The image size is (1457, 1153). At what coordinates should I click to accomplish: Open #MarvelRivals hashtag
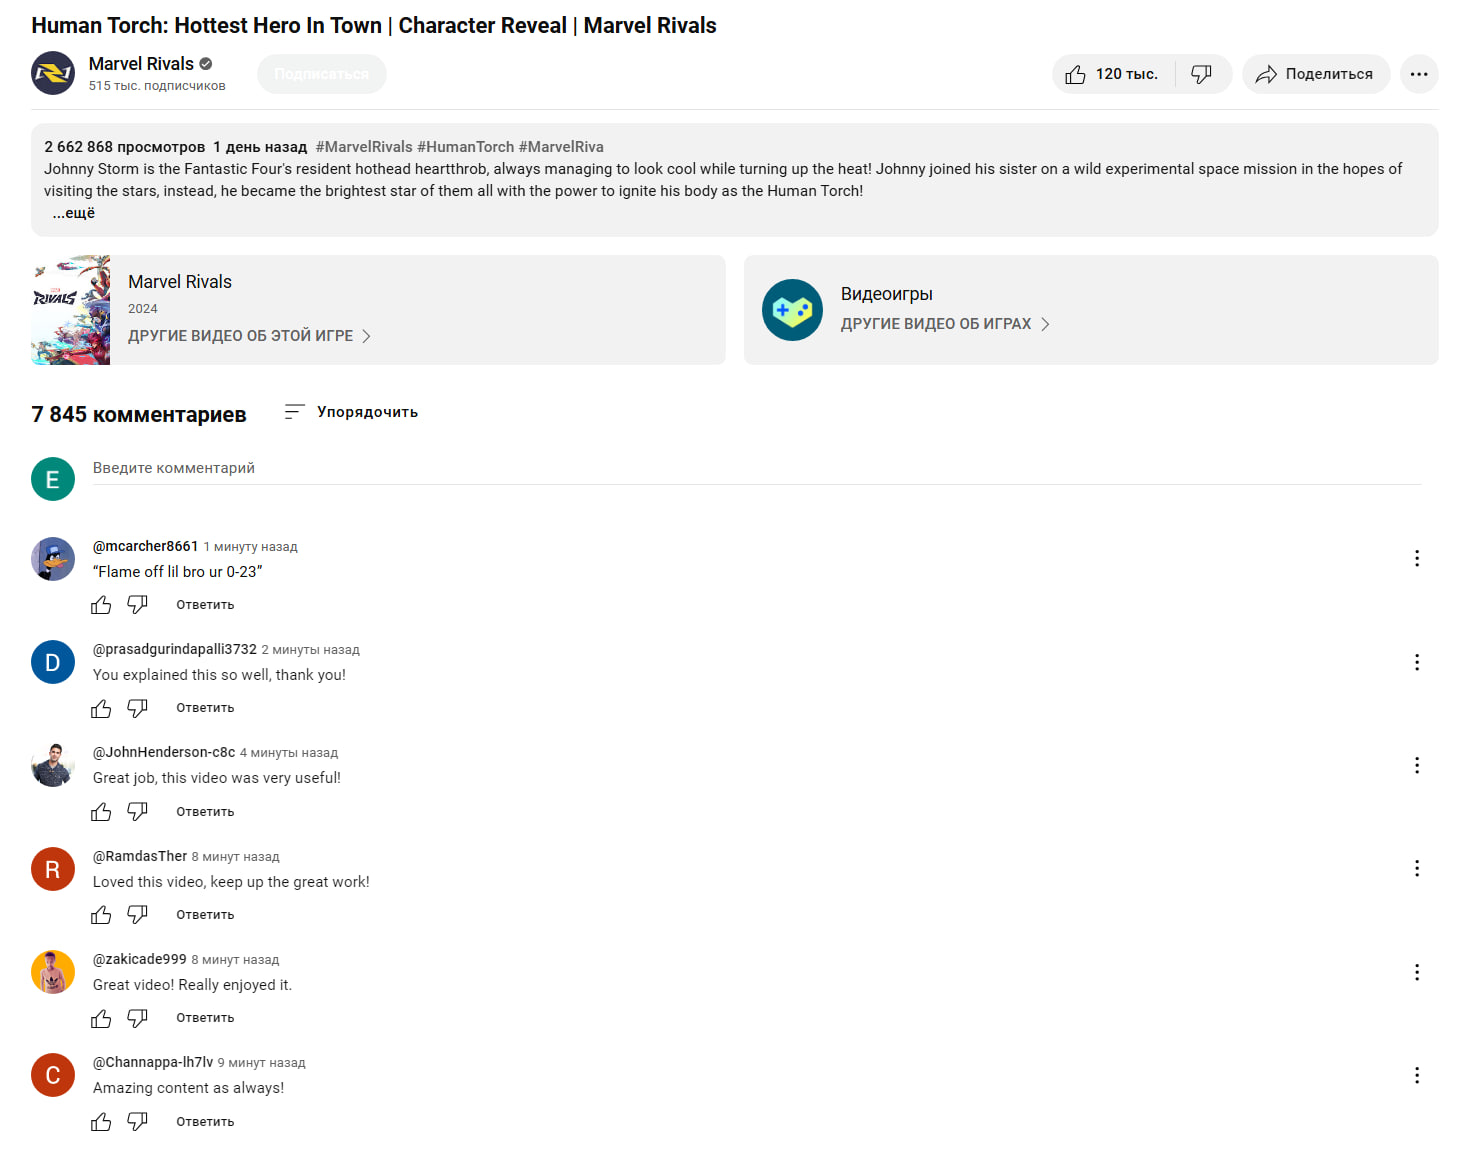(x=364, y=147)
